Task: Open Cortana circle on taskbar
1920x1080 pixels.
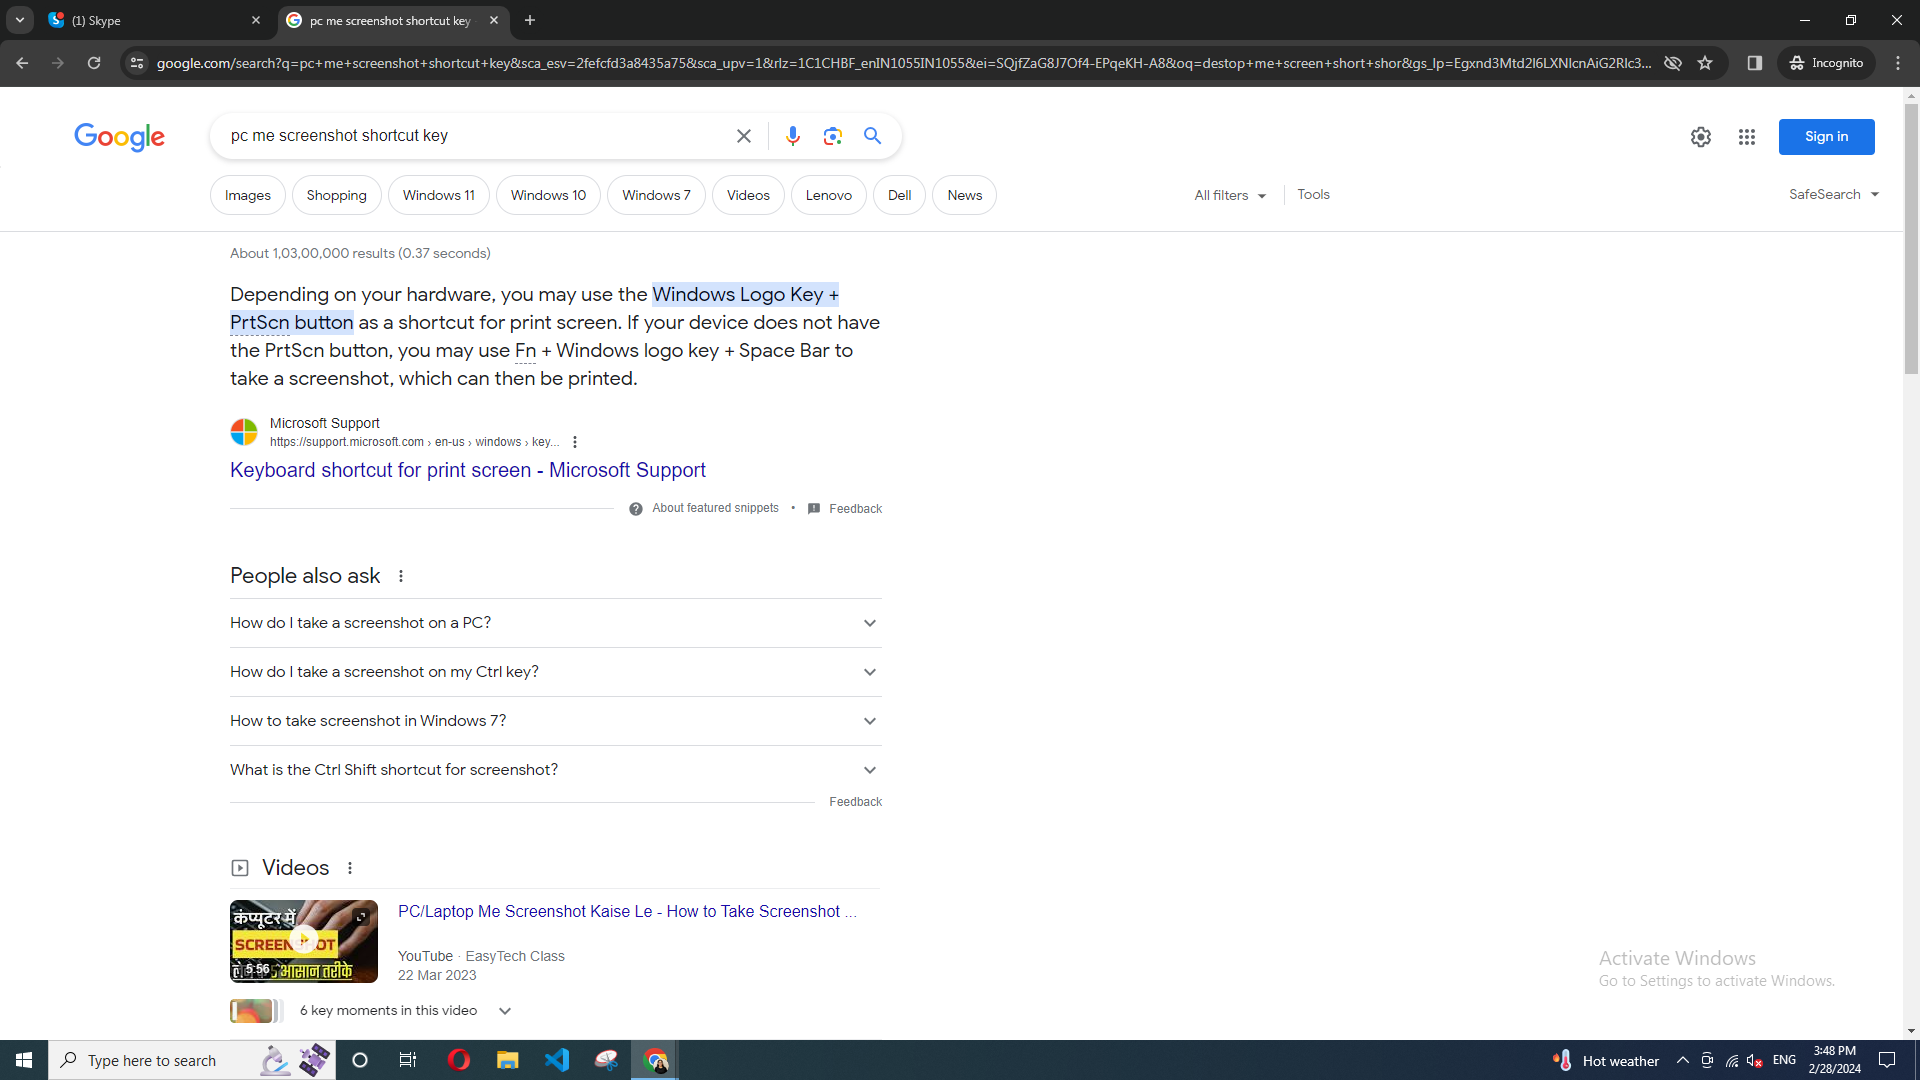Action: (360, 1060)
